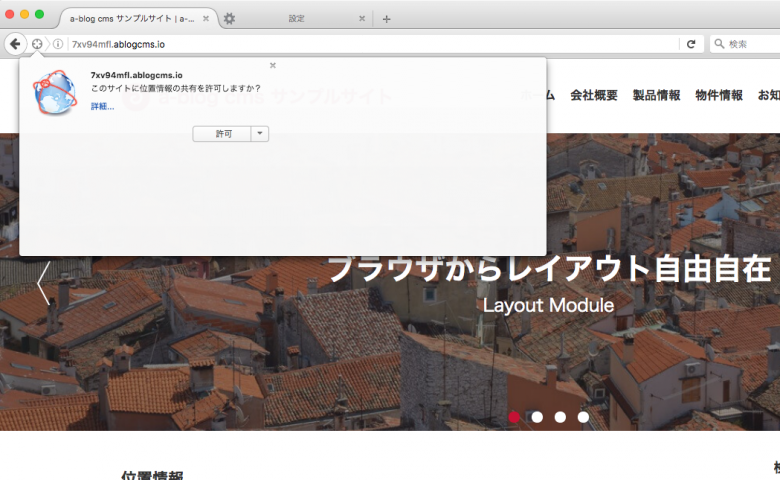Close the 設定 tab

[x=362, y=18]
